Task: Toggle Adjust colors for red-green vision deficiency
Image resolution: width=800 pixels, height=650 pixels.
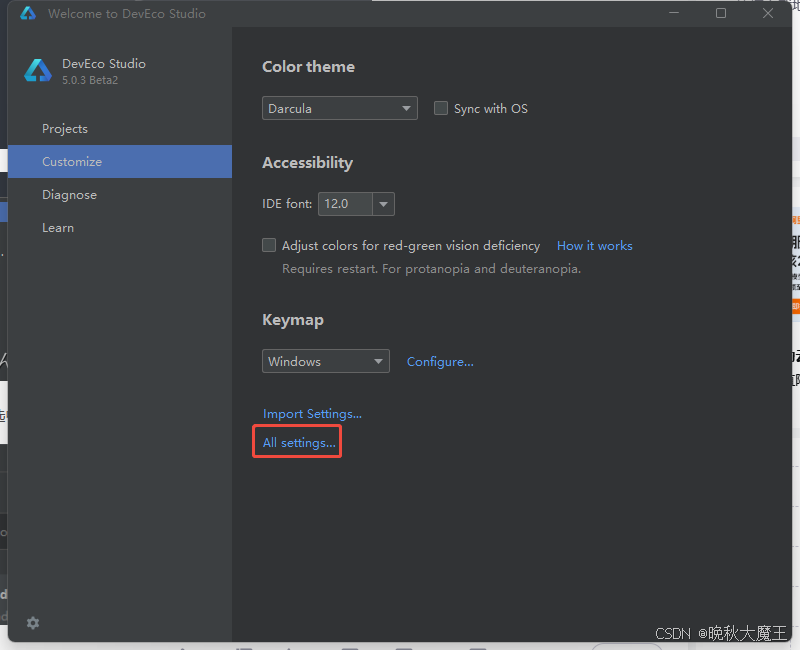Action: coord(269,245)
